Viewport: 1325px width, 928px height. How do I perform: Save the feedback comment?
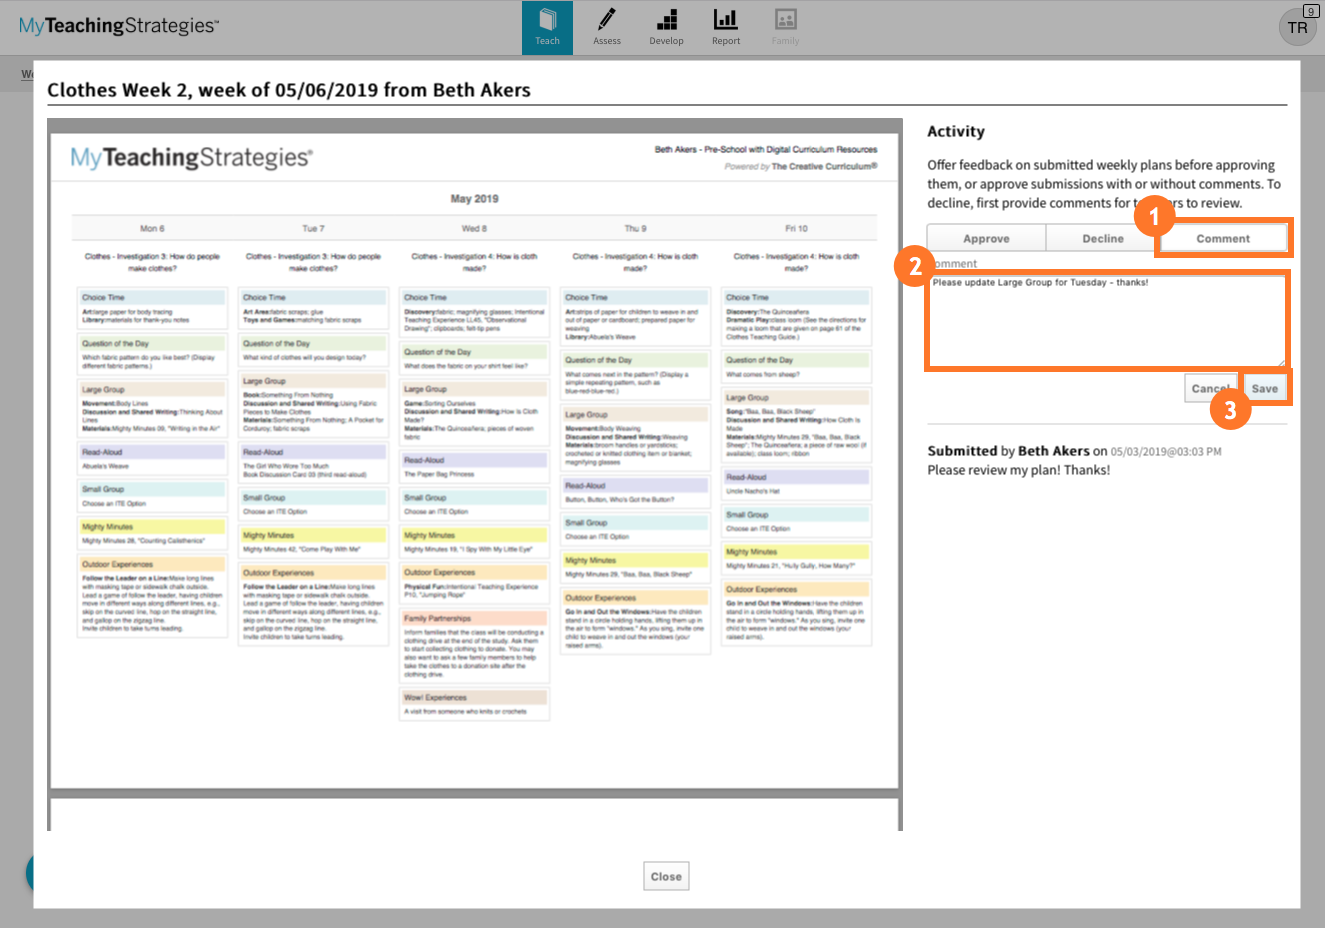point(1265,387)
